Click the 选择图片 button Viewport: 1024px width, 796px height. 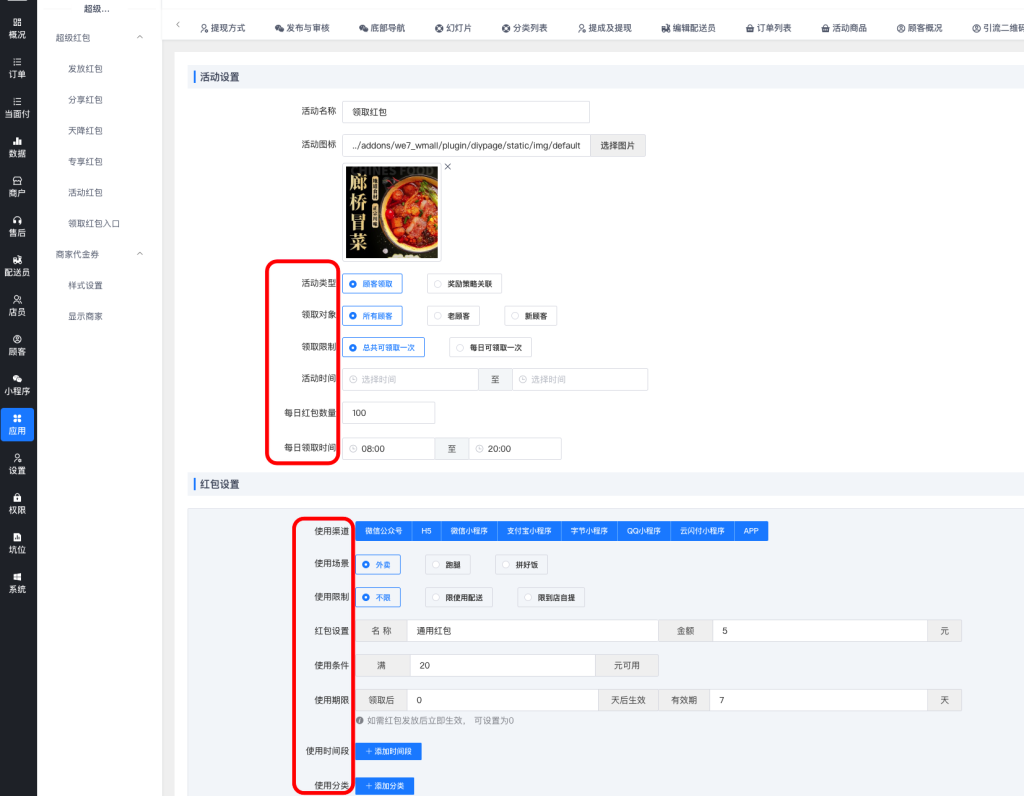coord(617,145)
